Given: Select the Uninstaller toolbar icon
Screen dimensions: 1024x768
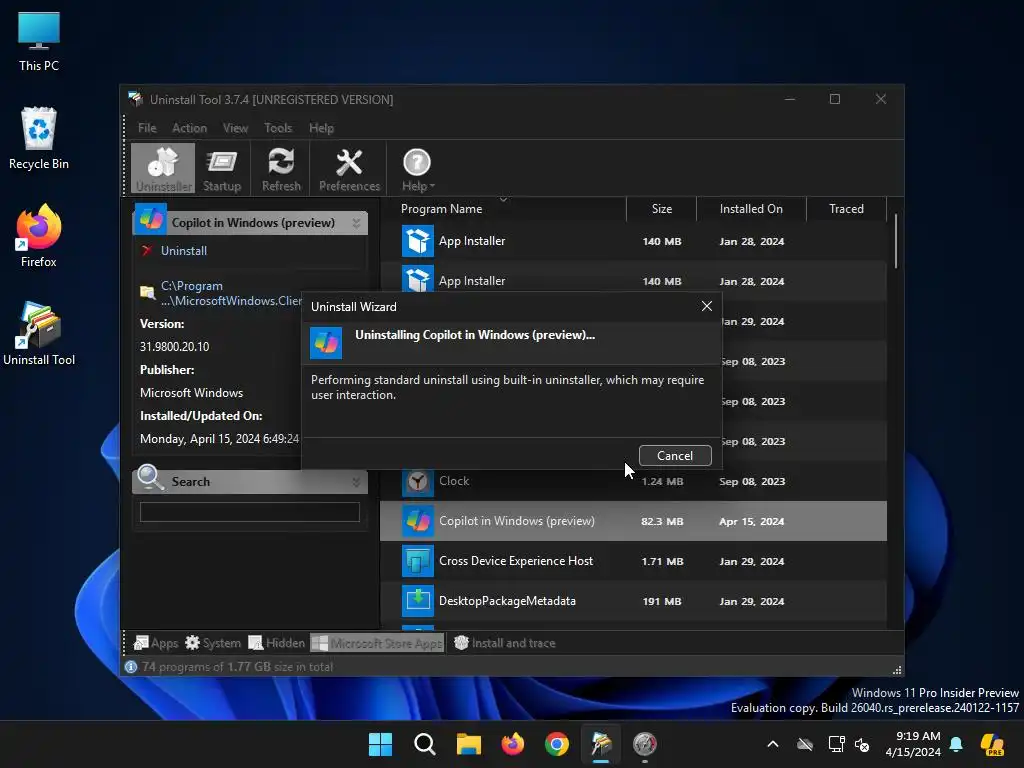Looking at the screenshot, I should [x=163, y=168].
